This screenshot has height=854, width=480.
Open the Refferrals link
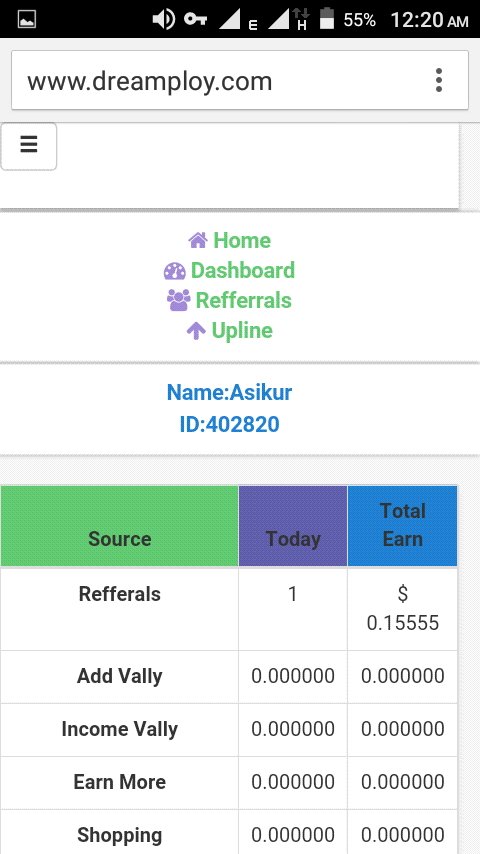(244, 300)
